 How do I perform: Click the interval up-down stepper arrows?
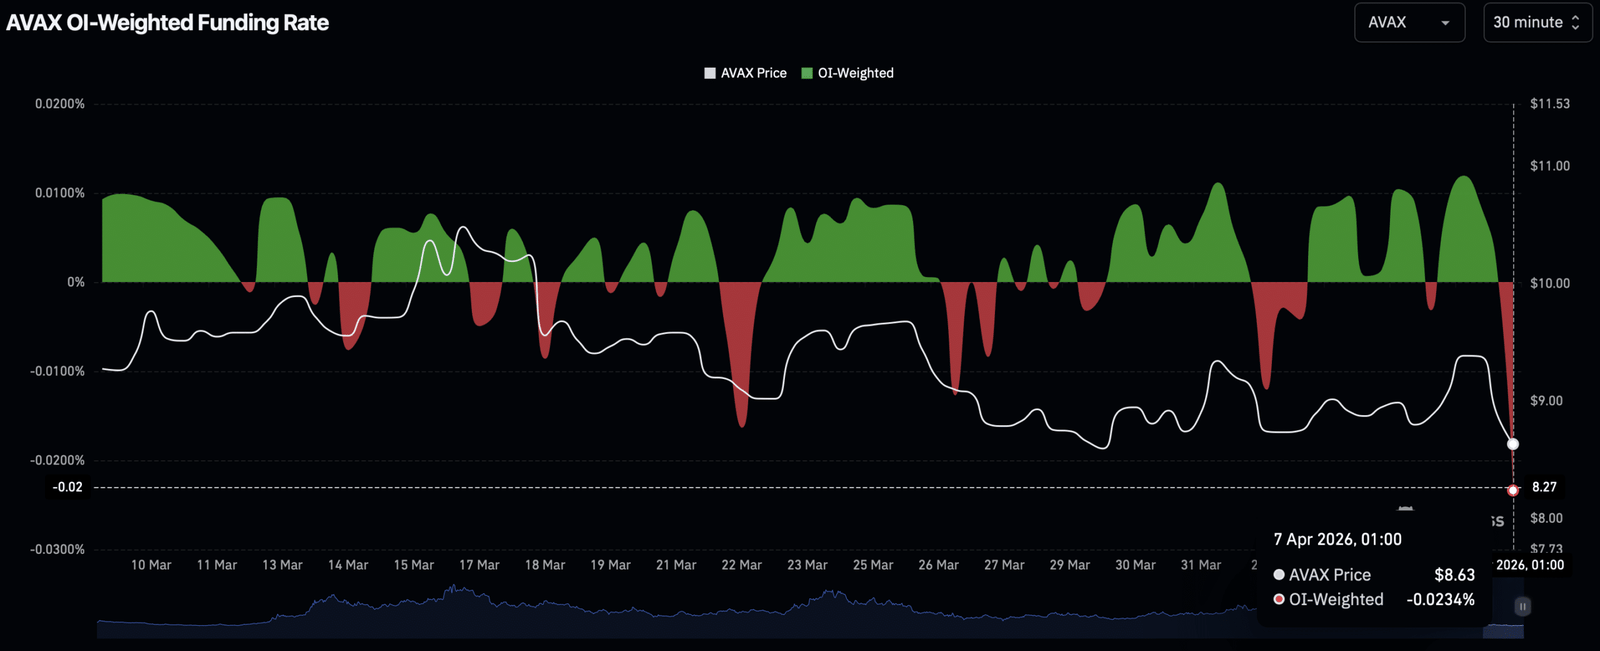[x=1575, y=22]
